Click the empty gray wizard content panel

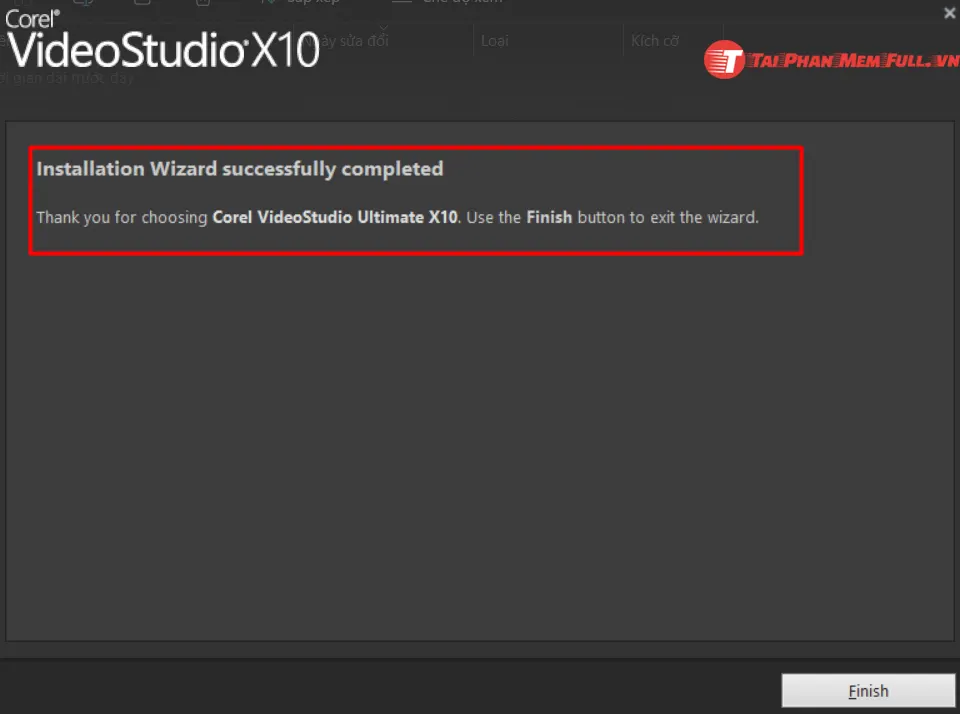click(480, 447)
